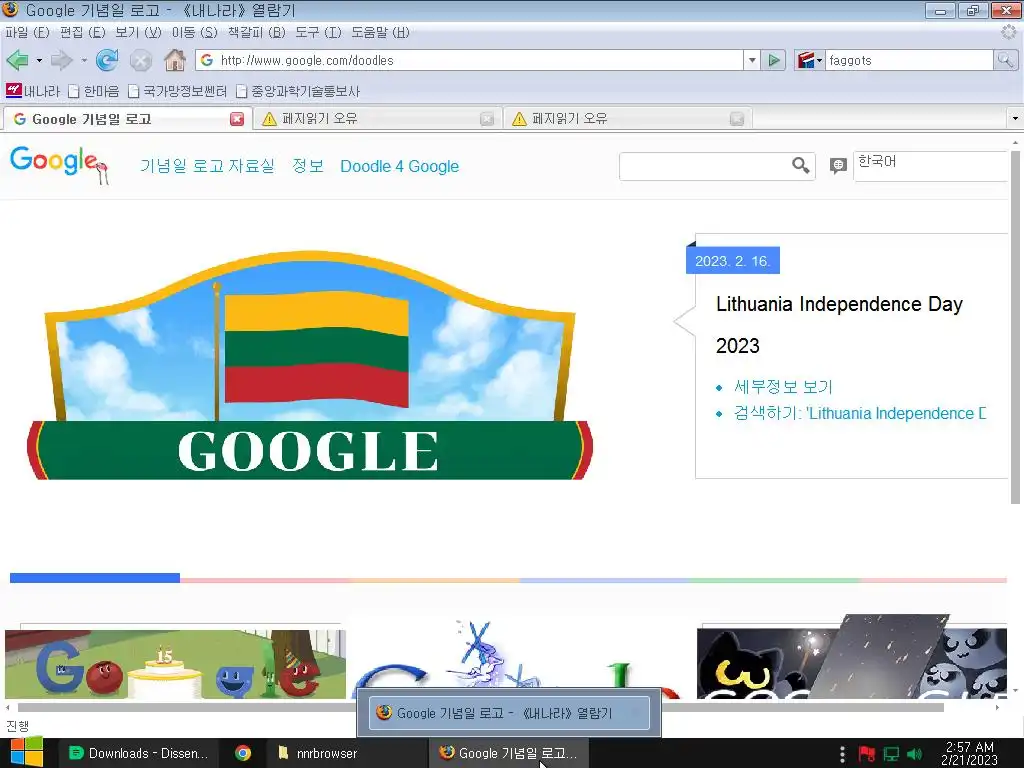Open the black cat doodle thumbnail

pos(852,658)
